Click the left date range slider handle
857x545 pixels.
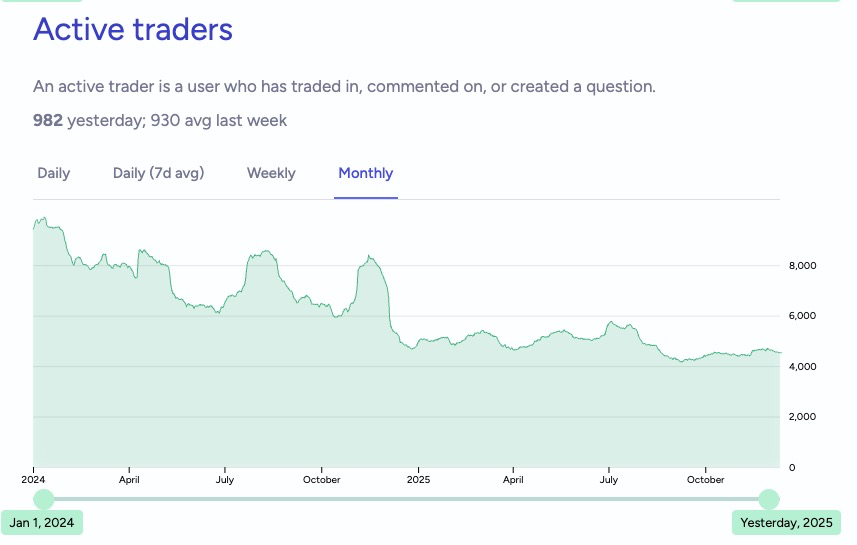[43, 499]
